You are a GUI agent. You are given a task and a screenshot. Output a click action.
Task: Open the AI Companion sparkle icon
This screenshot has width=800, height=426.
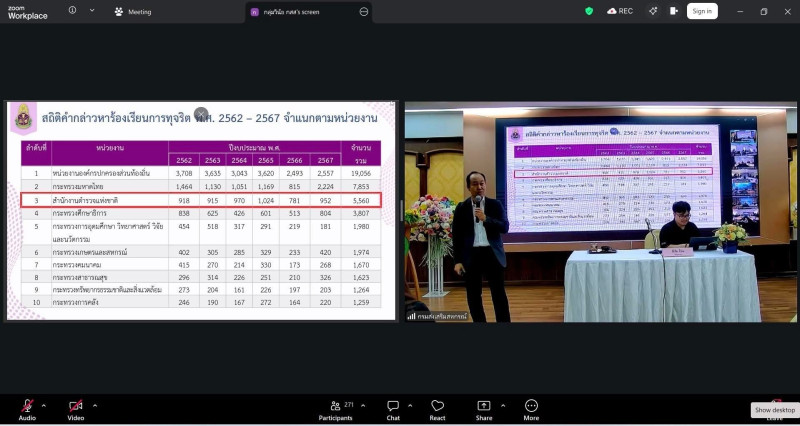pyautogui.click(x=652, y=11)
